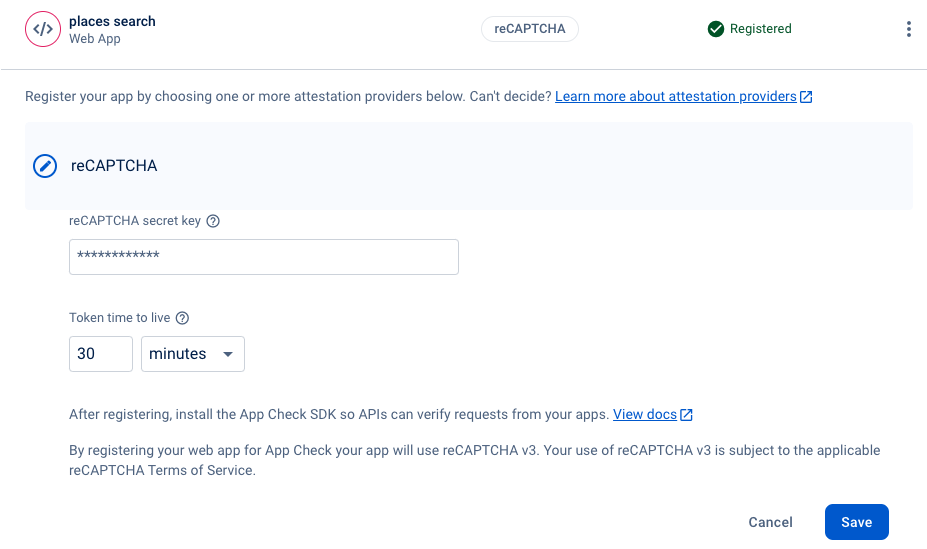Open the View docs link
The image size is (927, 549).
tap(644, 414)
